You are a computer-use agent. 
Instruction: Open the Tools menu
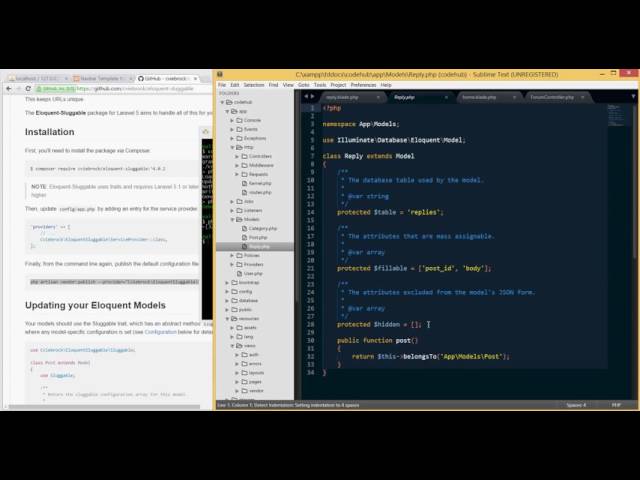pos(320,85)
